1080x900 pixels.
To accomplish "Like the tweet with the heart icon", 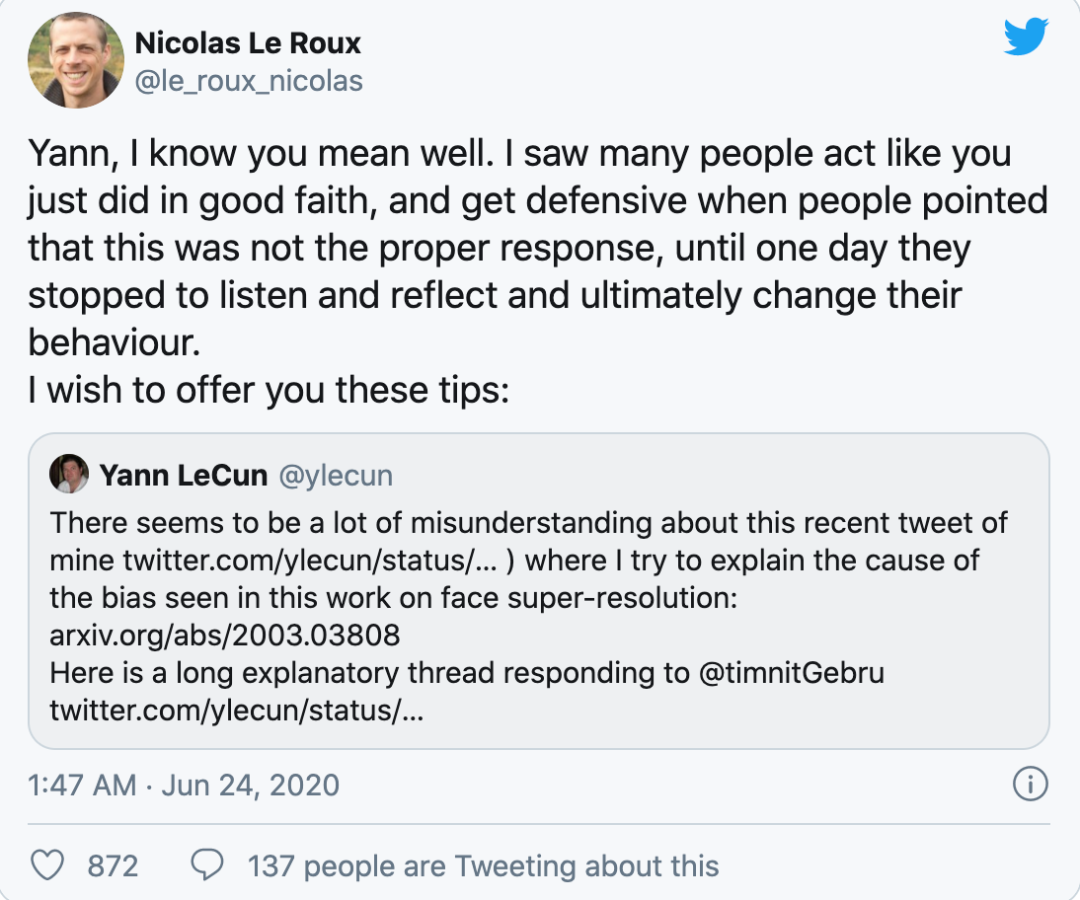I will tap(47, 865).
